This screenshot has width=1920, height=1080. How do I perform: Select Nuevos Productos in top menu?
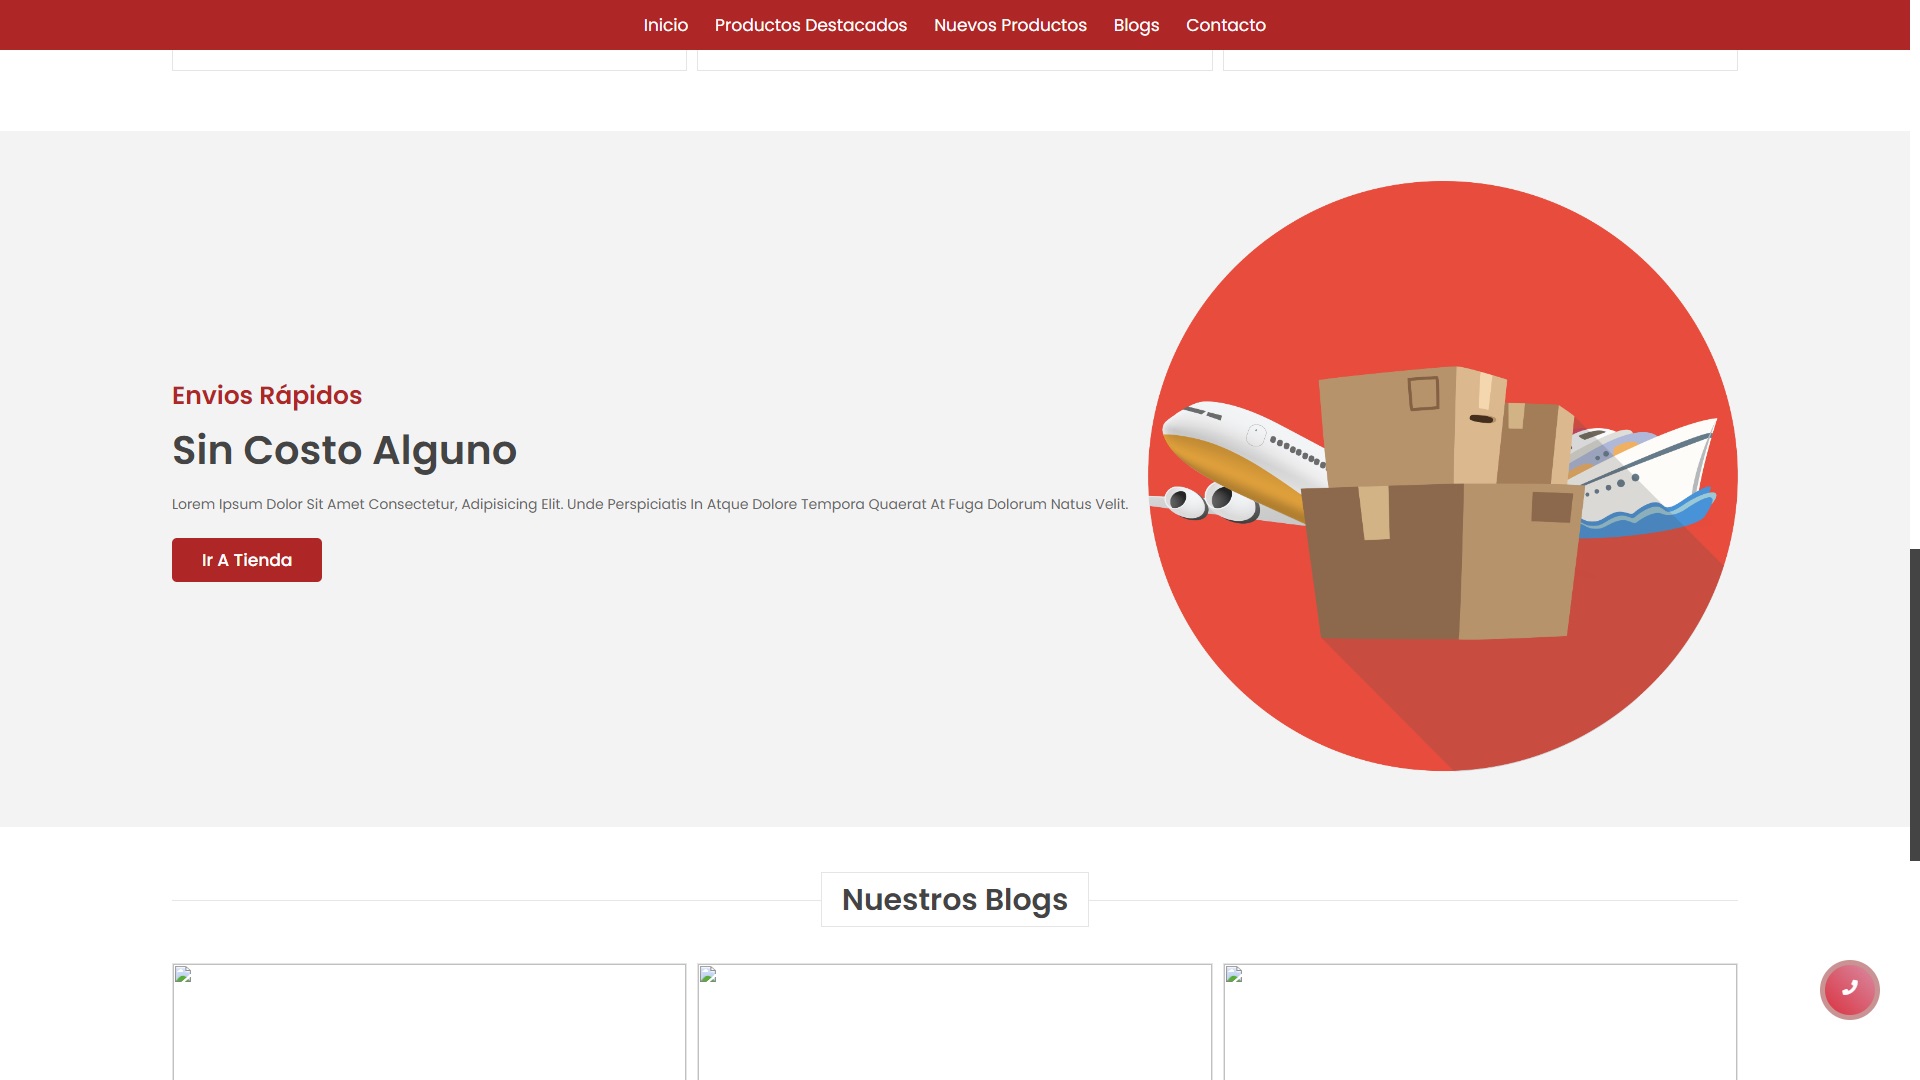[x=1010, y=25]
